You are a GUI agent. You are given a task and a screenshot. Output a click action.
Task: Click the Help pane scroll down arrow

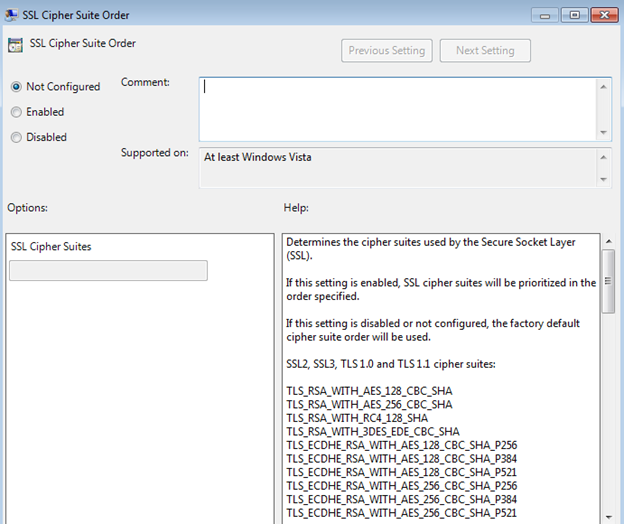(x=608, y=517)
